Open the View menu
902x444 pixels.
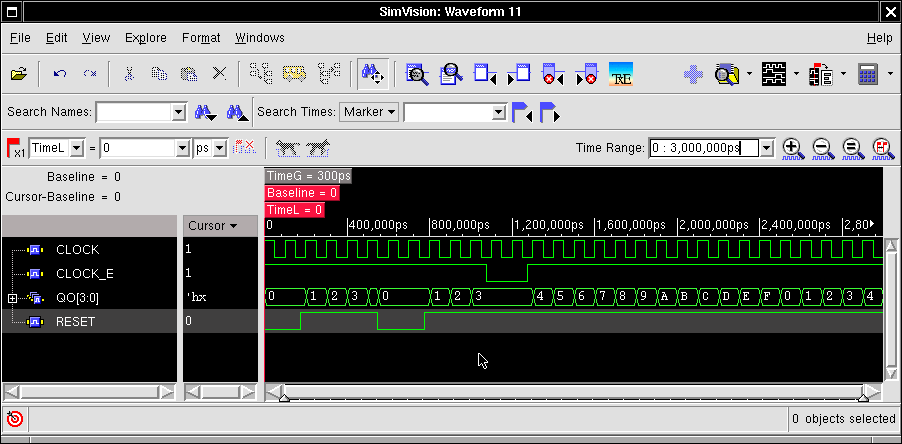(x=96, y=38)
